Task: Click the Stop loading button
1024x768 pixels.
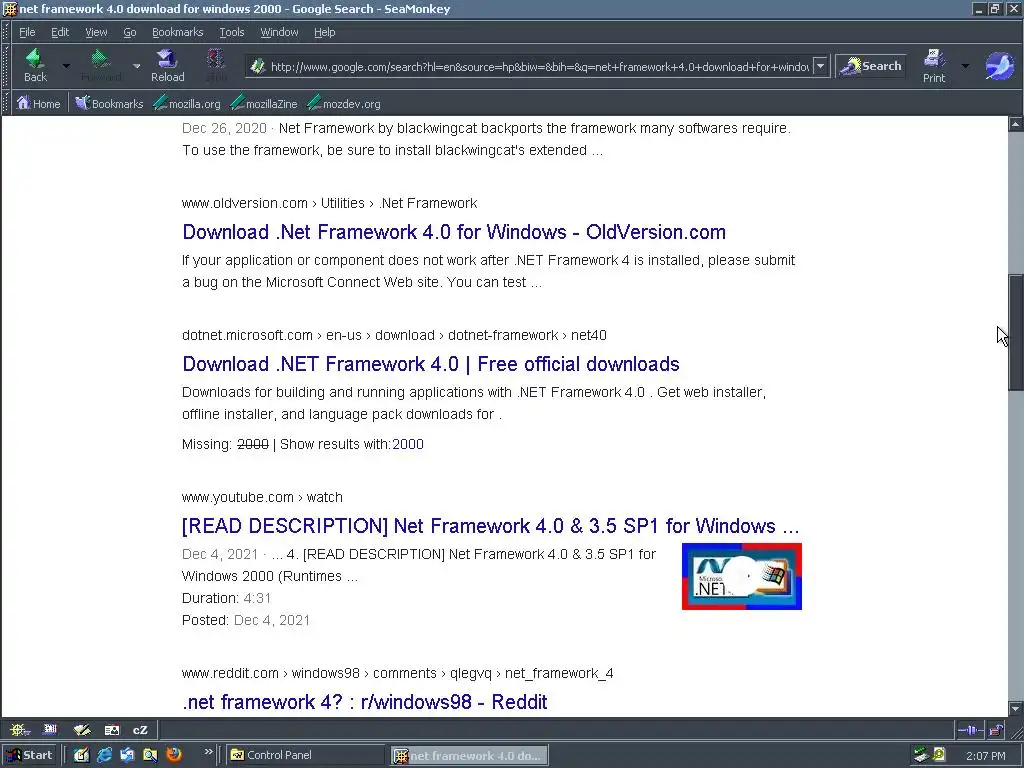Action: pyautogui.click(x=216, y=66)
